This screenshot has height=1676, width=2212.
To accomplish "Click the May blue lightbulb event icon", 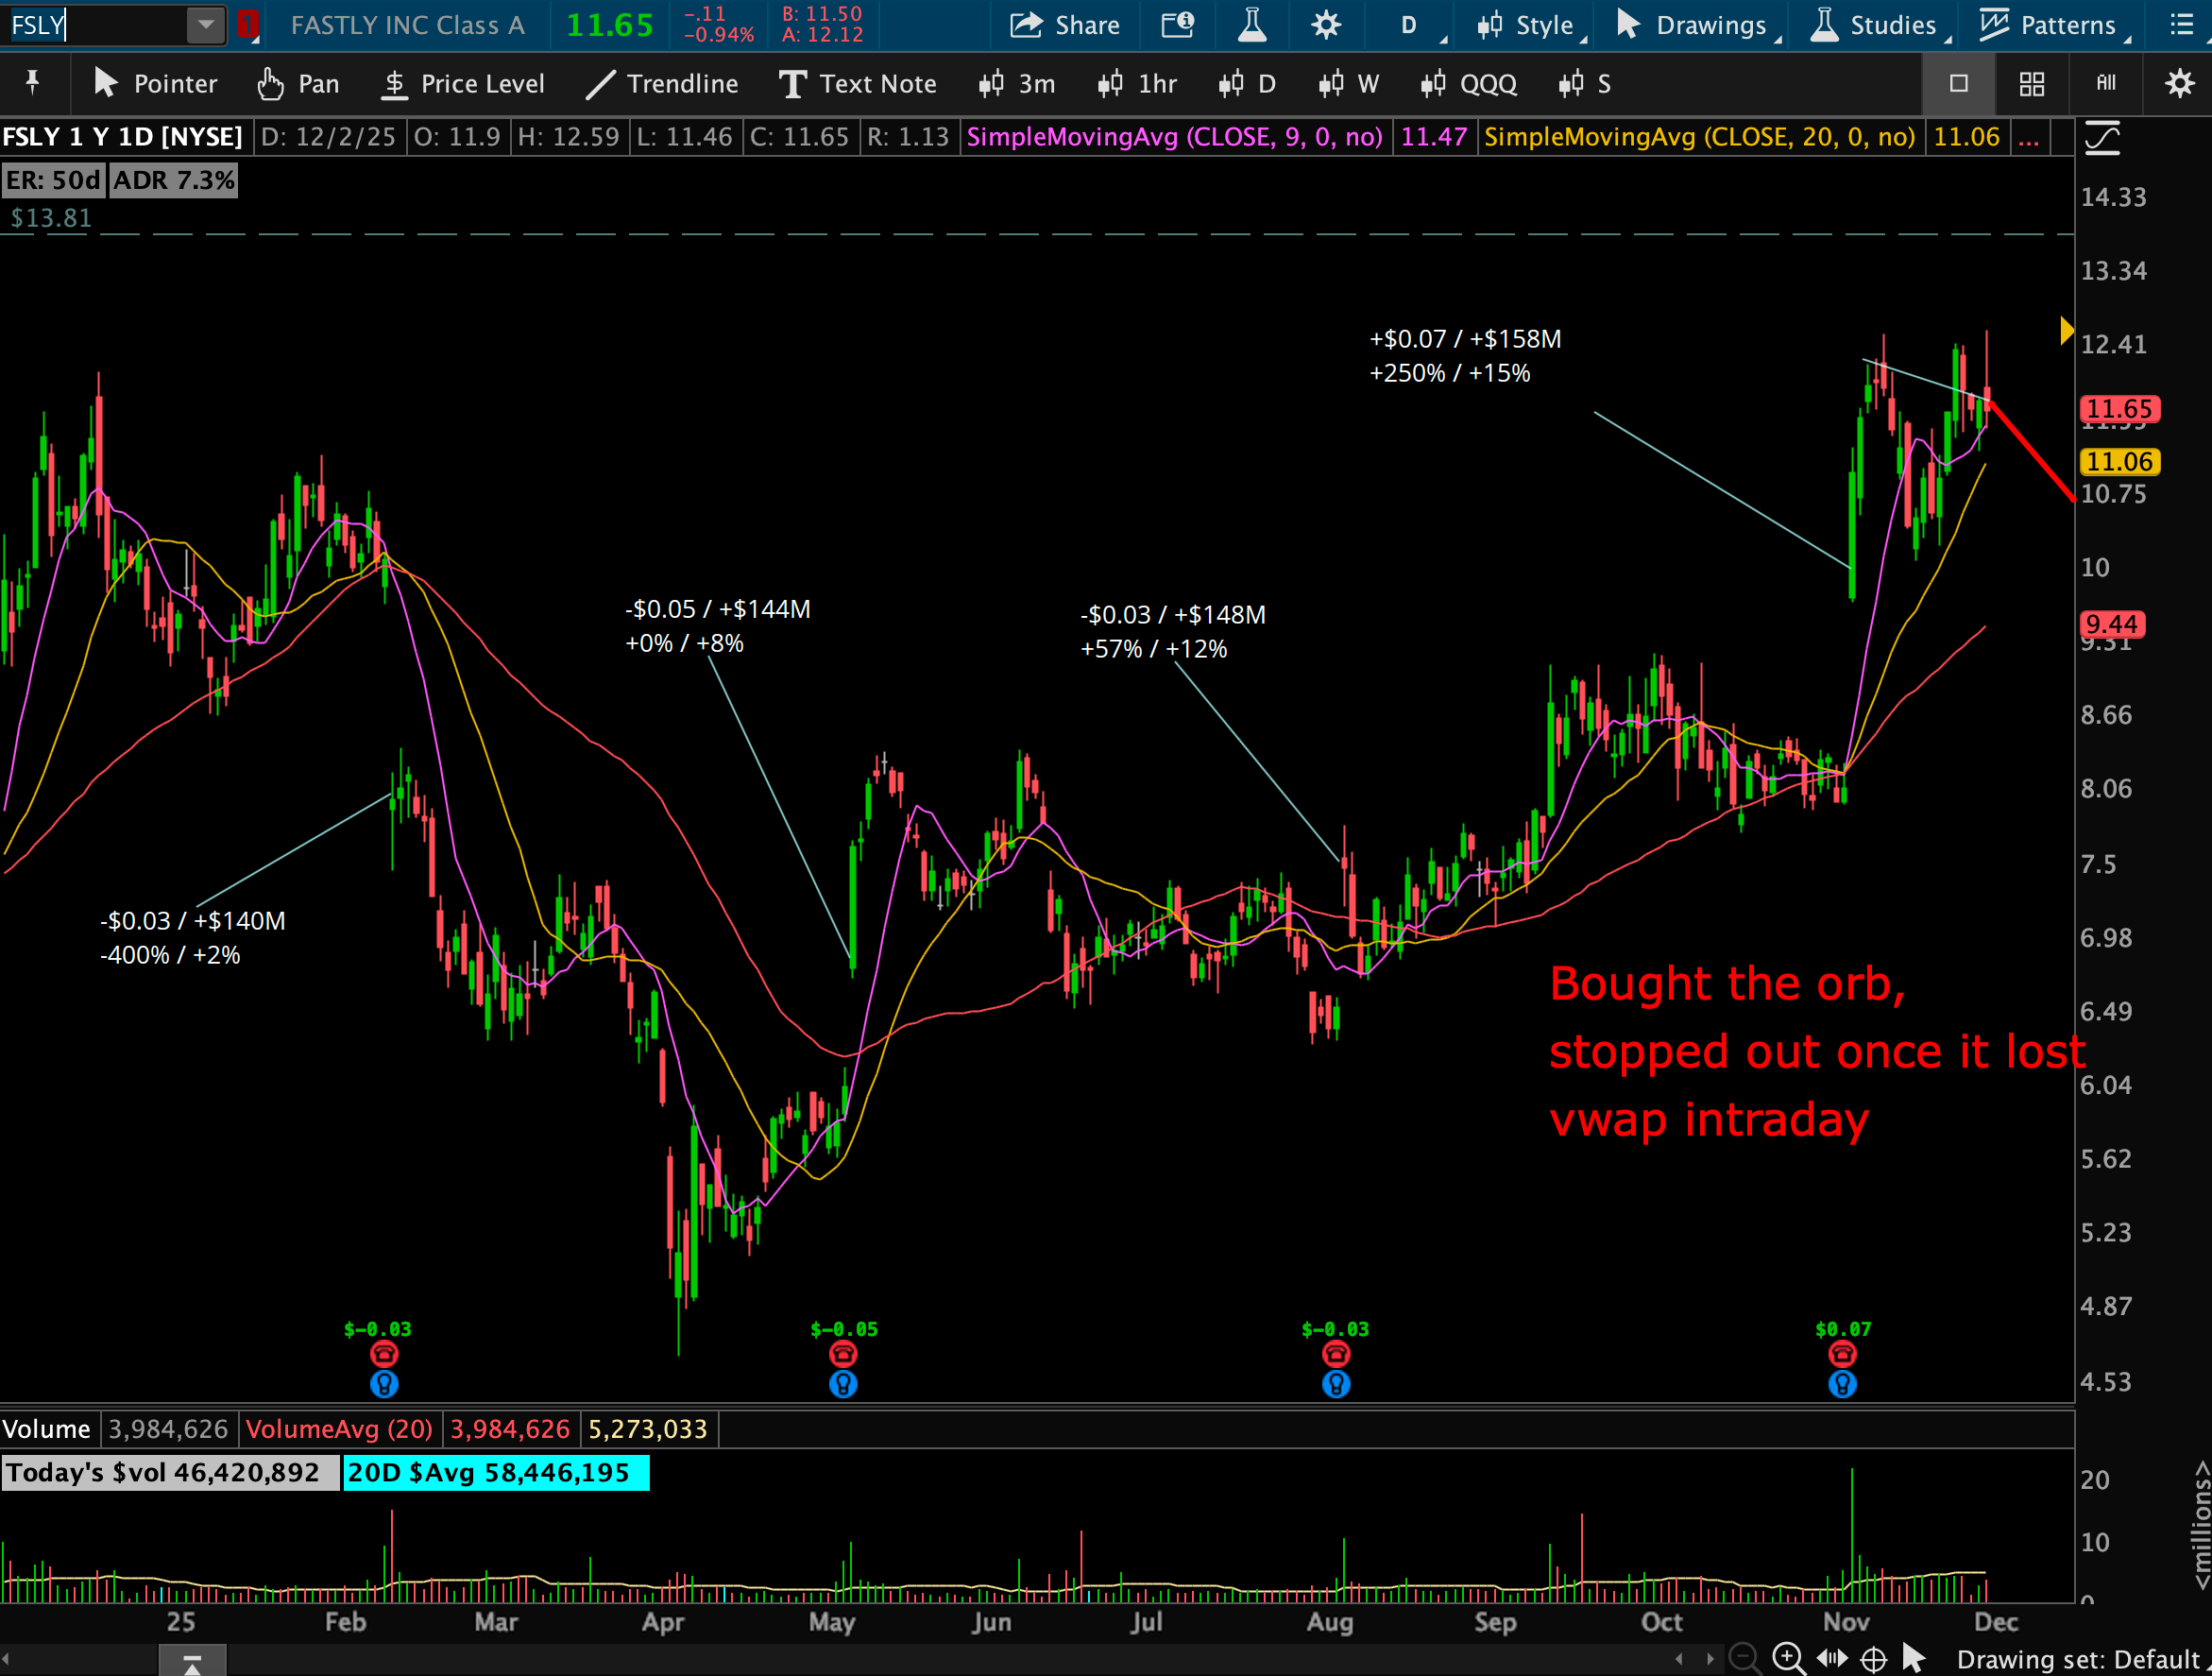I will tap(843, 1384).
